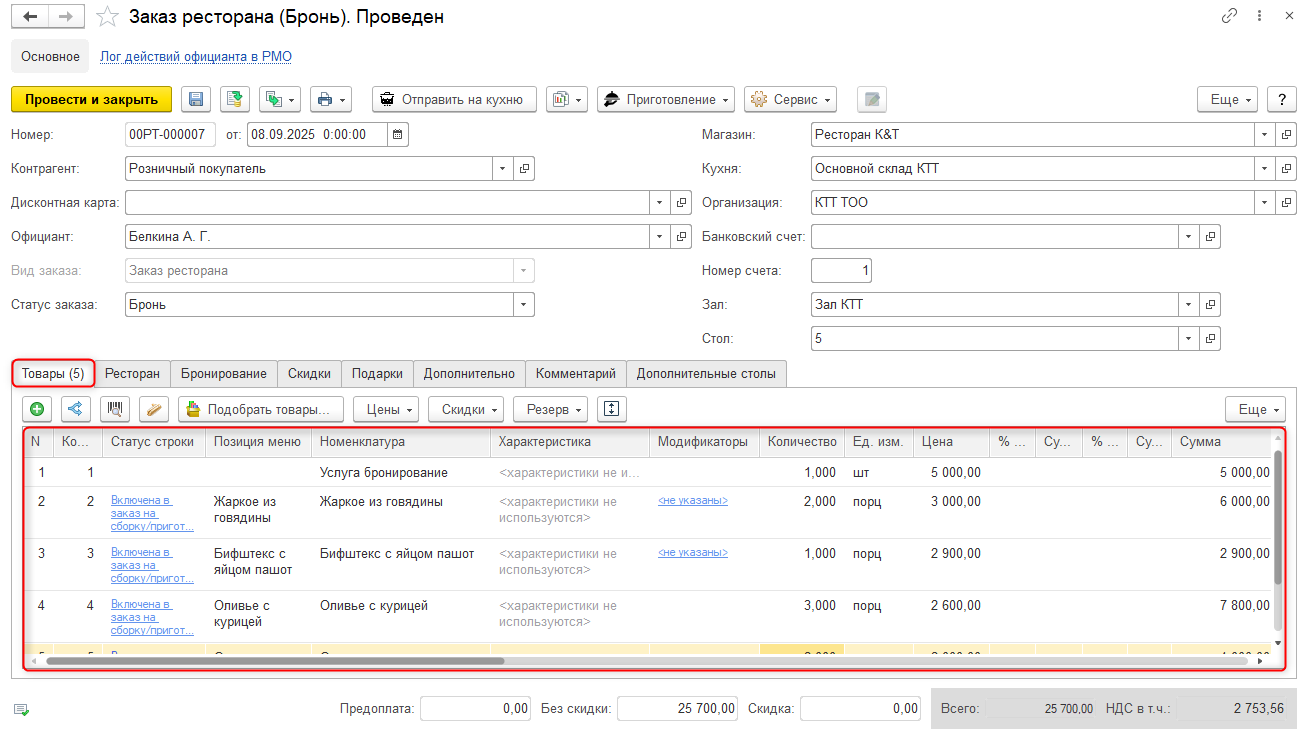Click <не указаны> link for Бифштекс row
Screen dimensions: 1309x737
[x=693, y=552]
